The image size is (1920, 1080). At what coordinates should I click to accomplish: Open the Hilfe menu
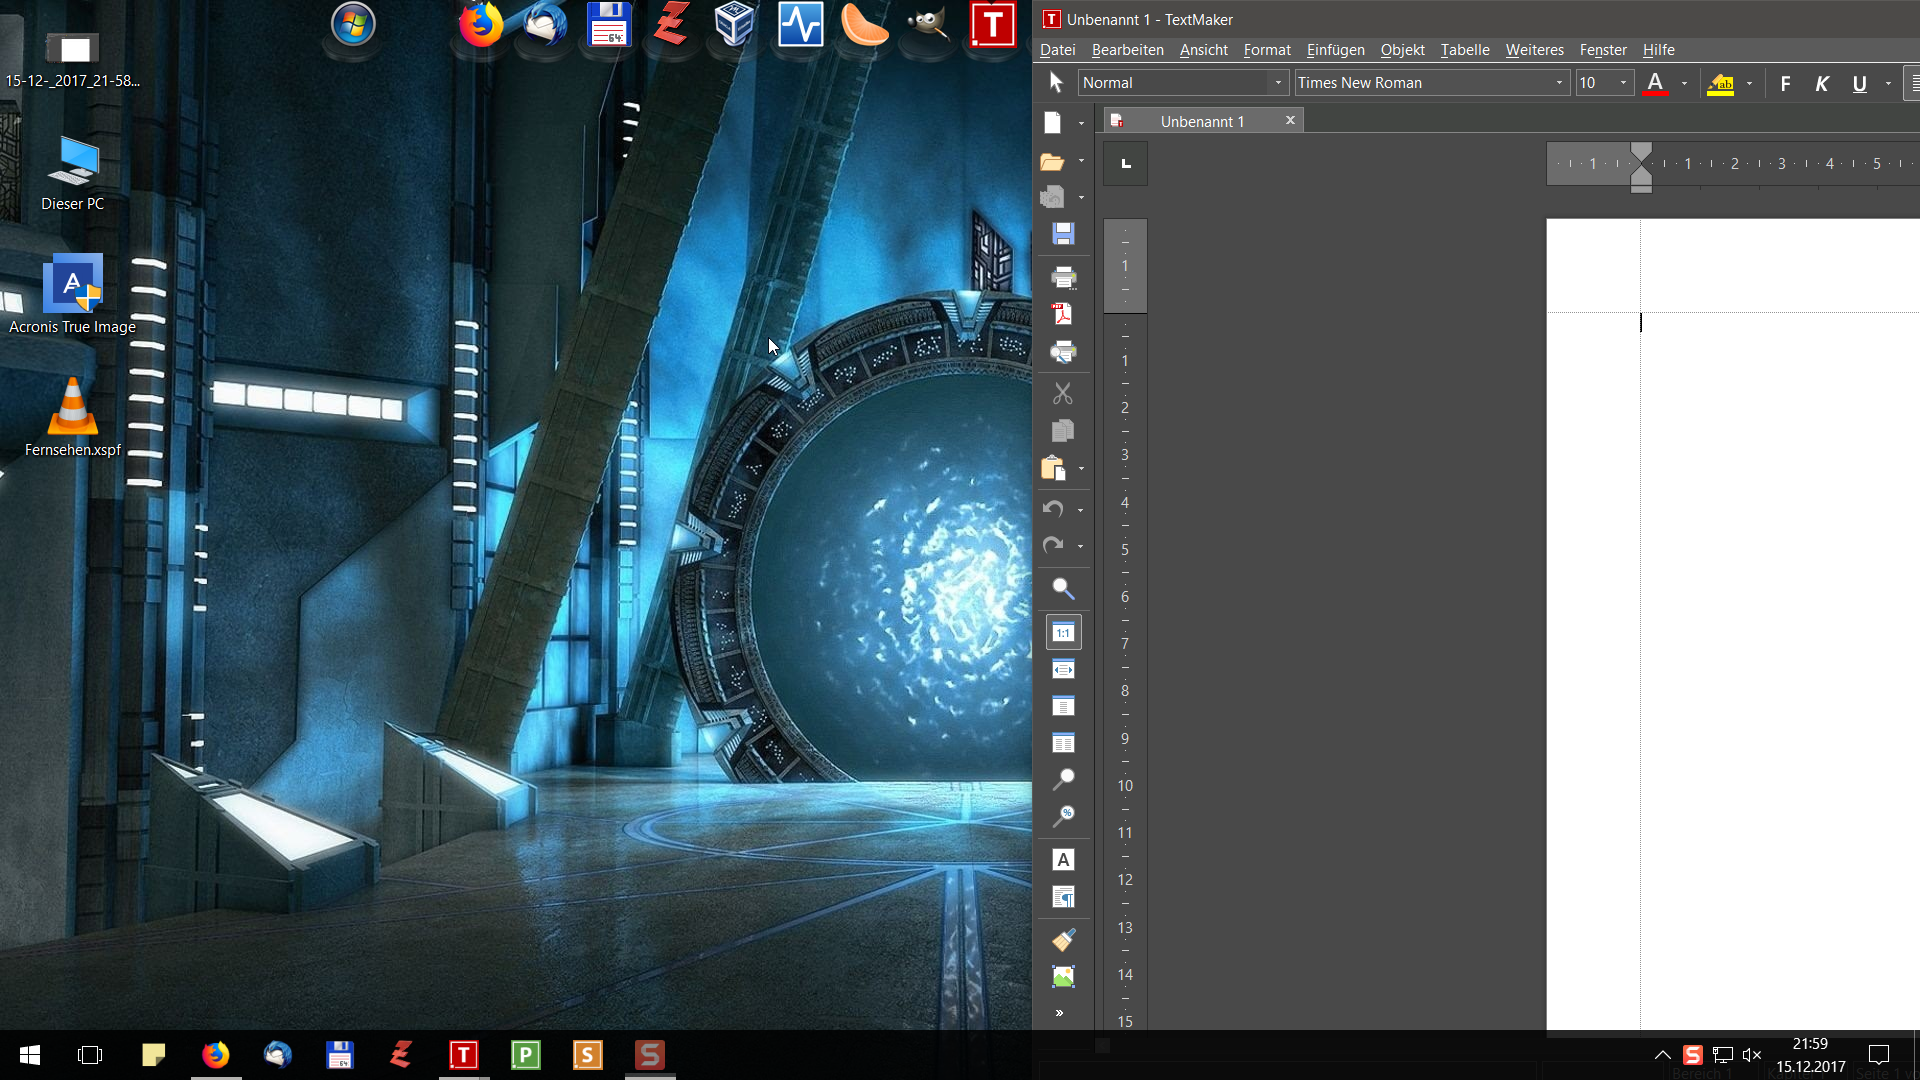1658,50
